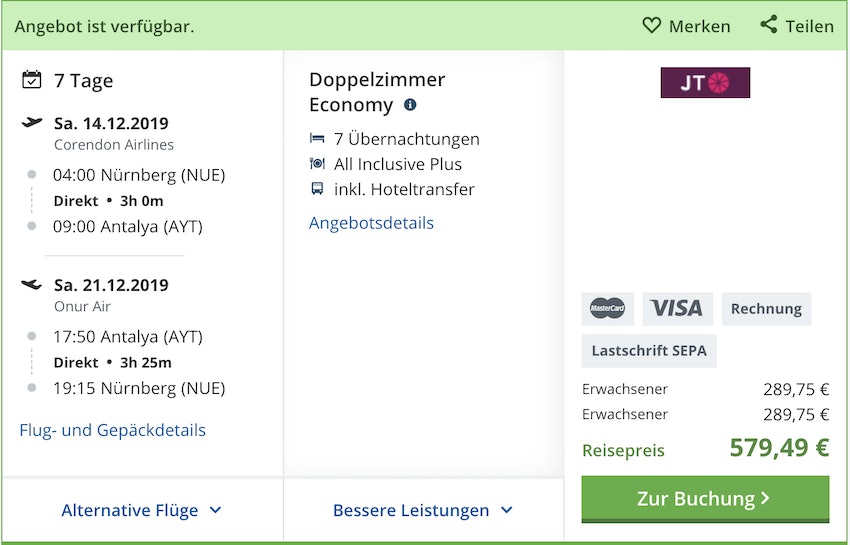The width and height of the screenshot is (850, 545).
Task: Click the landing plane icon for 21.12.2019
Action: pos(32,285)
